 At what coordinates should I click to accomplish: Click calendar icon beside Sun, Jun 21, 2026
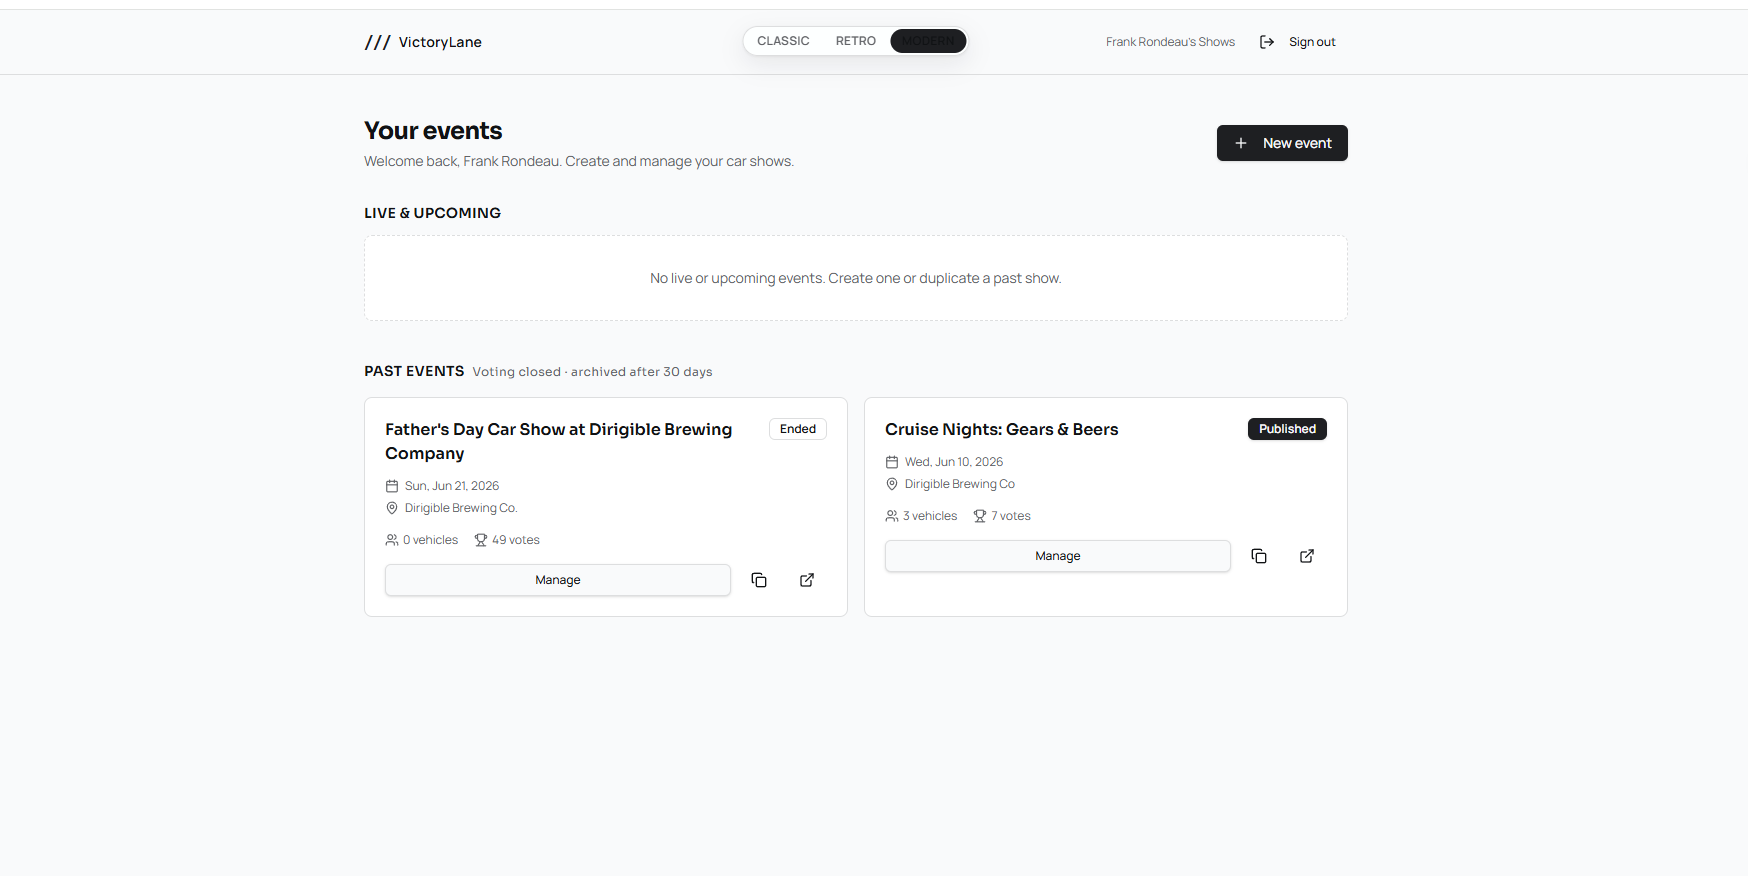392,486
